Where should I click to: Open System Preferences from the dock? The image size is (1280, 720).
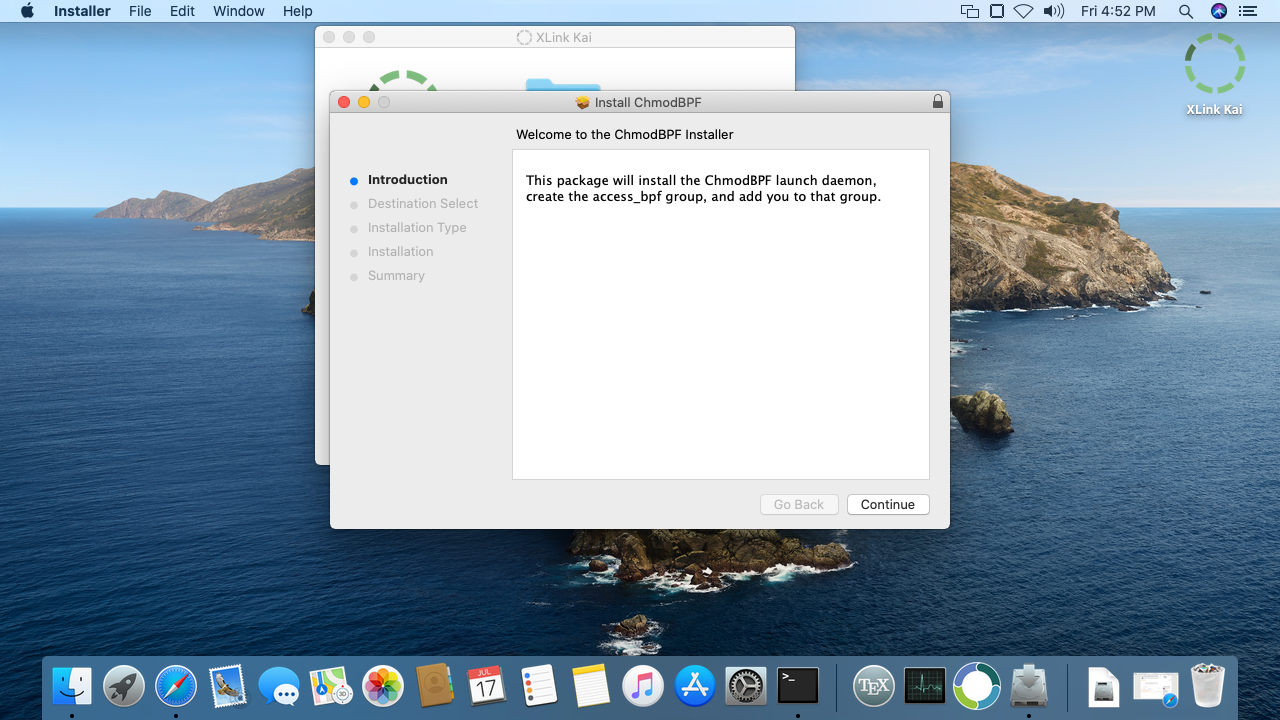click(x=745, y=686)
